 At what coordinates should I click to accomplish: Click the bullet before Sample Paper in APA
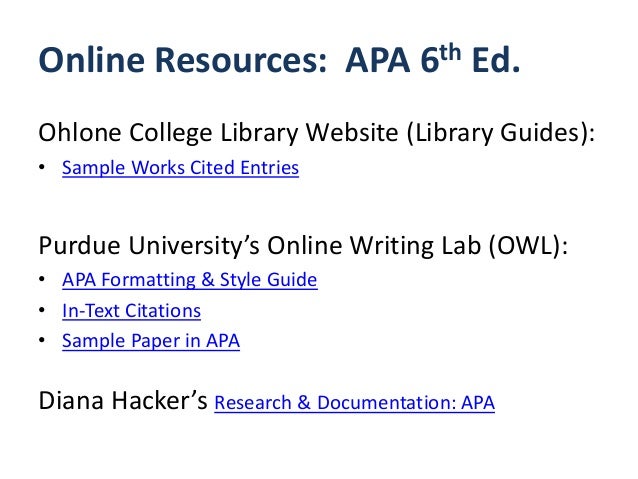42,342
